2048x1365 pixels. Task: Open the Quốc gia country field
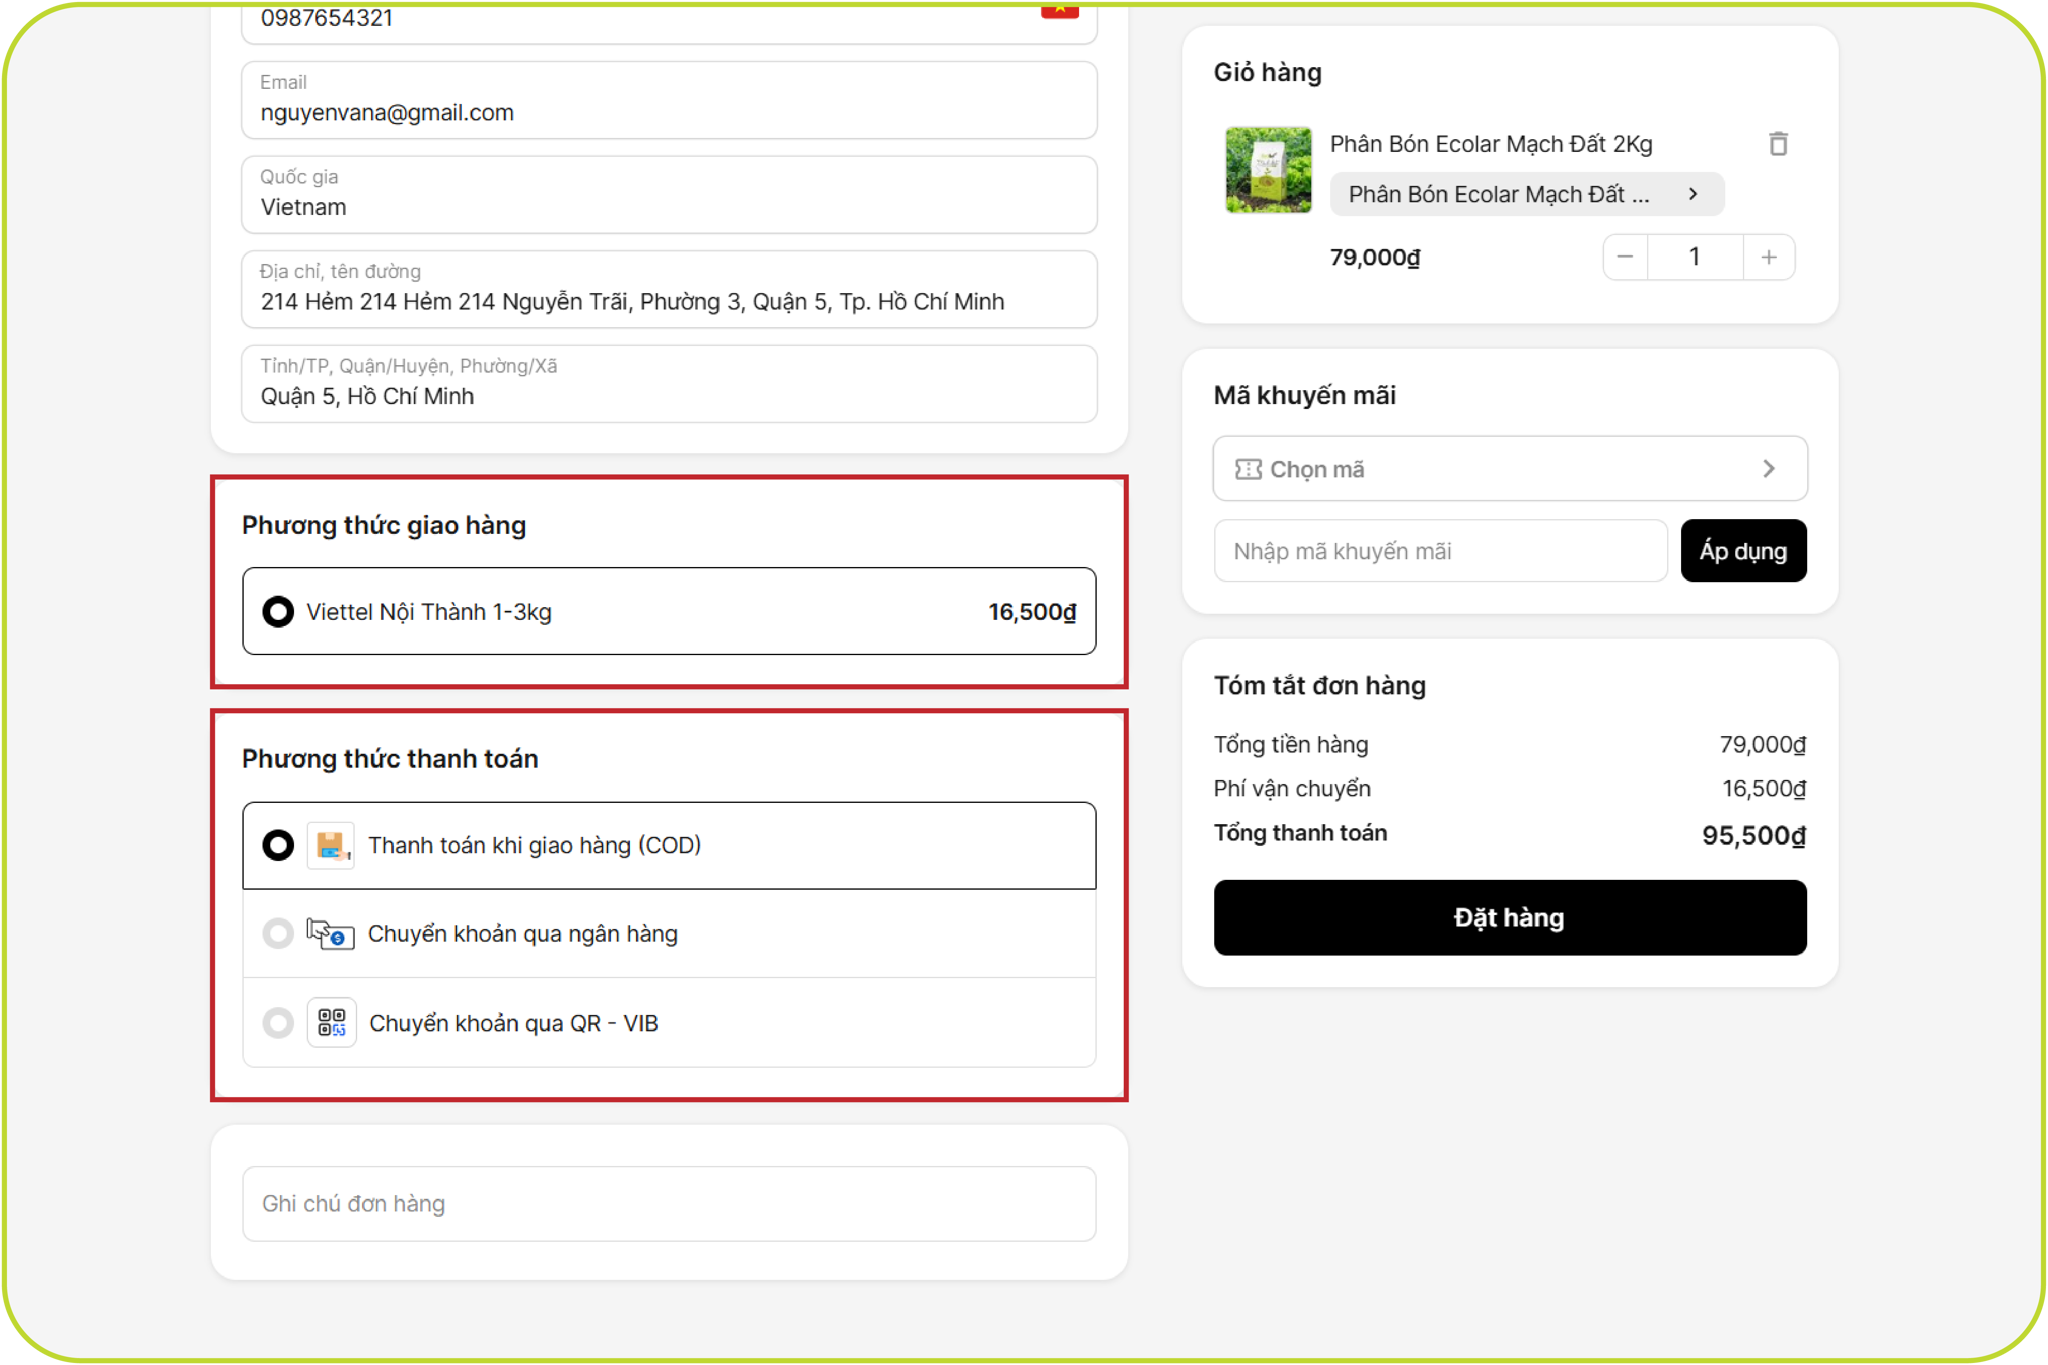pos(668,195)
